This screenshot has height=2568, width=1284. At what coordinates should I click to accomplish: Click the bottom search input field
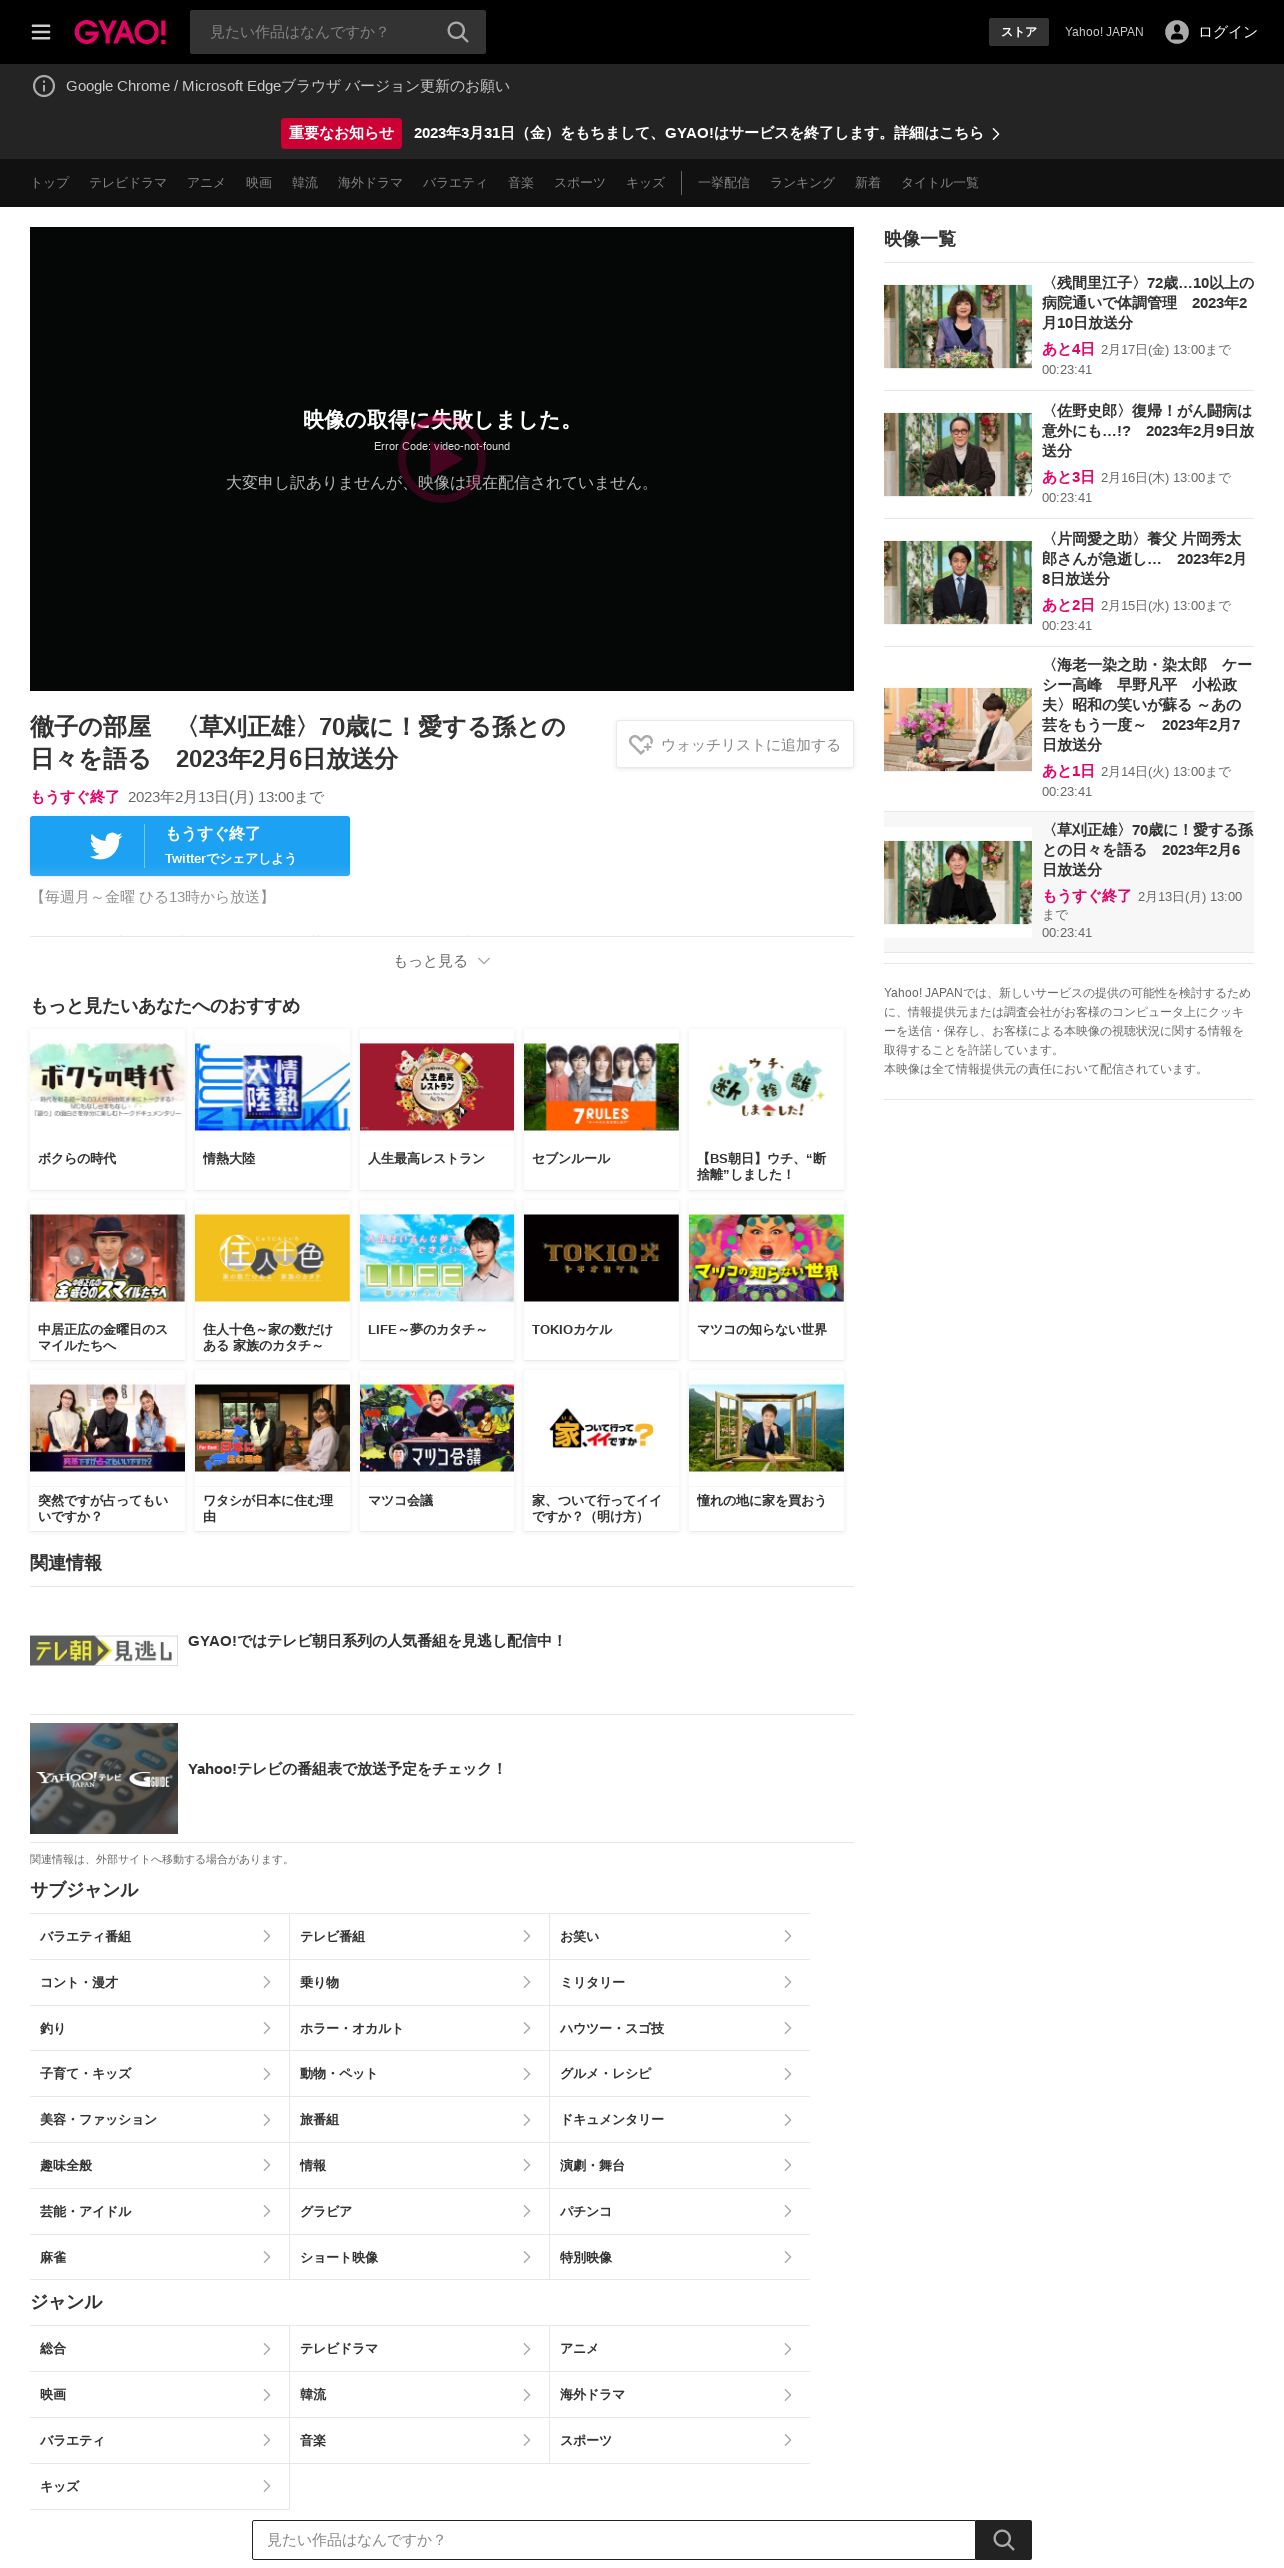point(614,2540)
